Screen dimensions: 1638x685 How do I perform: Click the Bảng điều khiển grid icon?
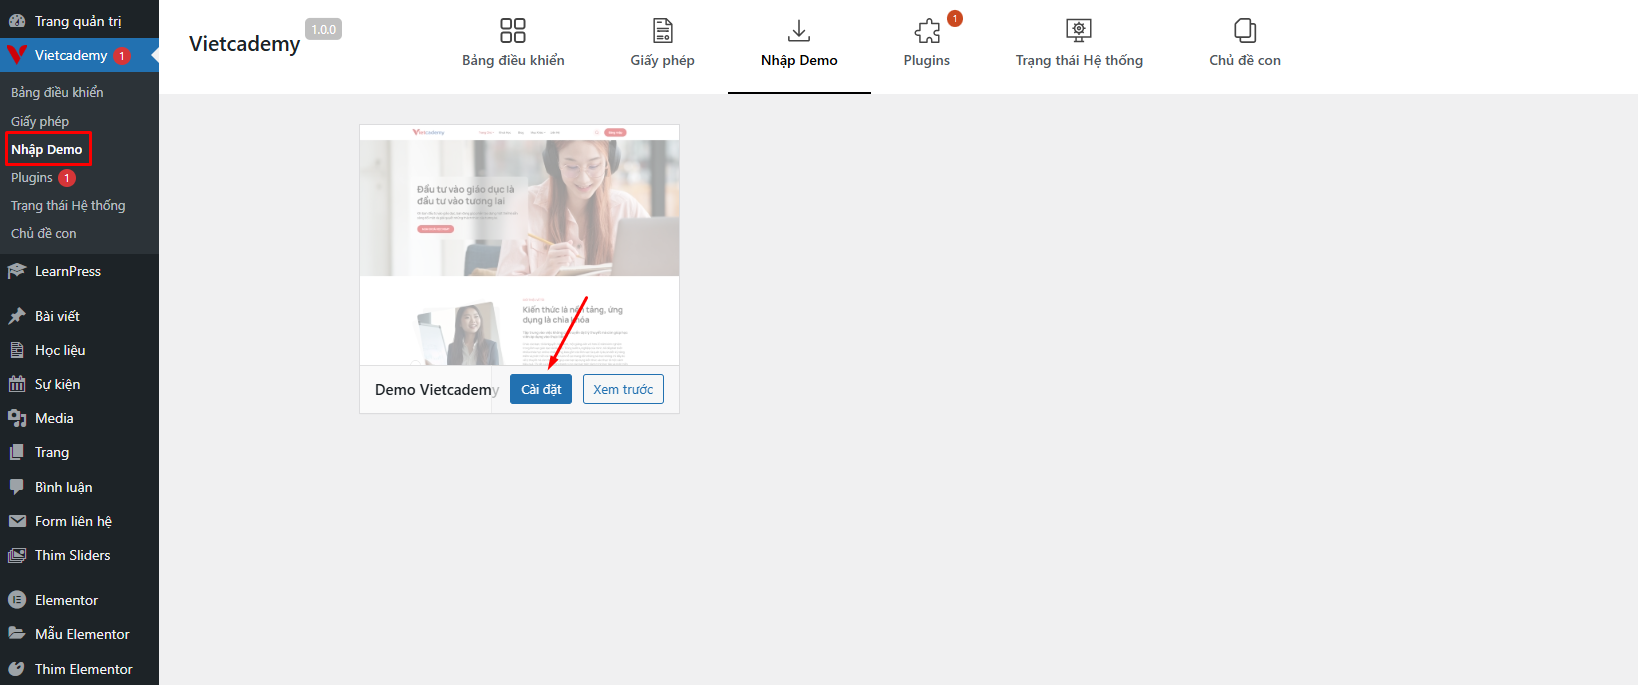click(513, 30)
